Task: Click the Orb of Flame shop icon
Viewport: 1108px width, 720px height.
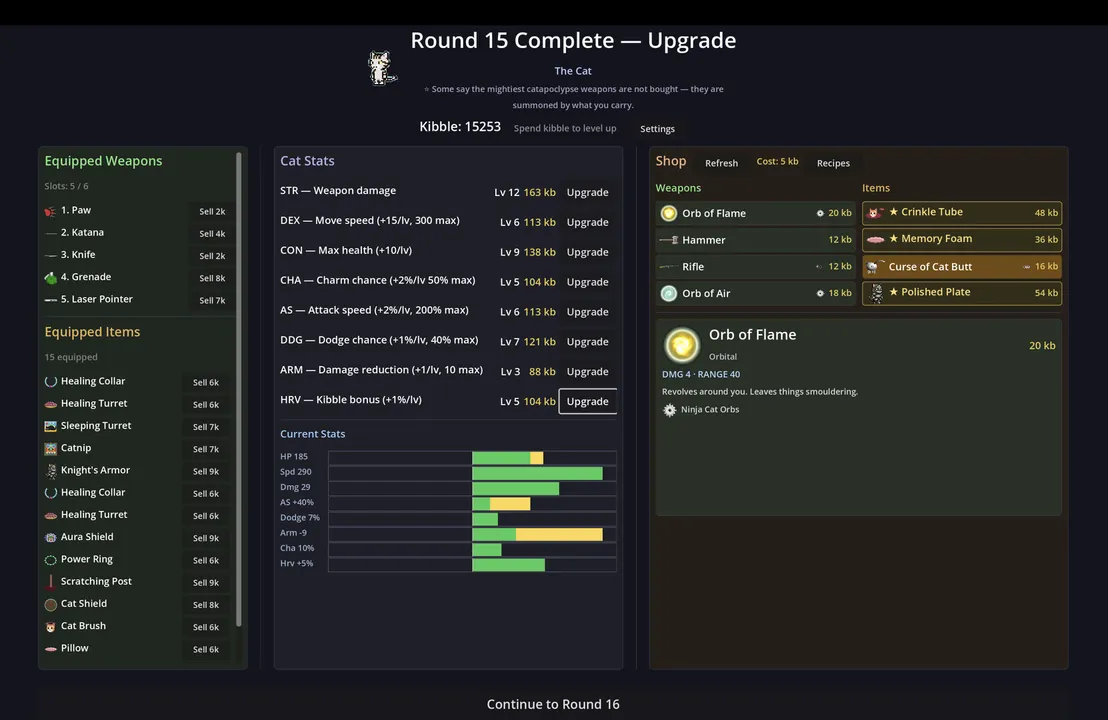Action: [x=668, y=213]
